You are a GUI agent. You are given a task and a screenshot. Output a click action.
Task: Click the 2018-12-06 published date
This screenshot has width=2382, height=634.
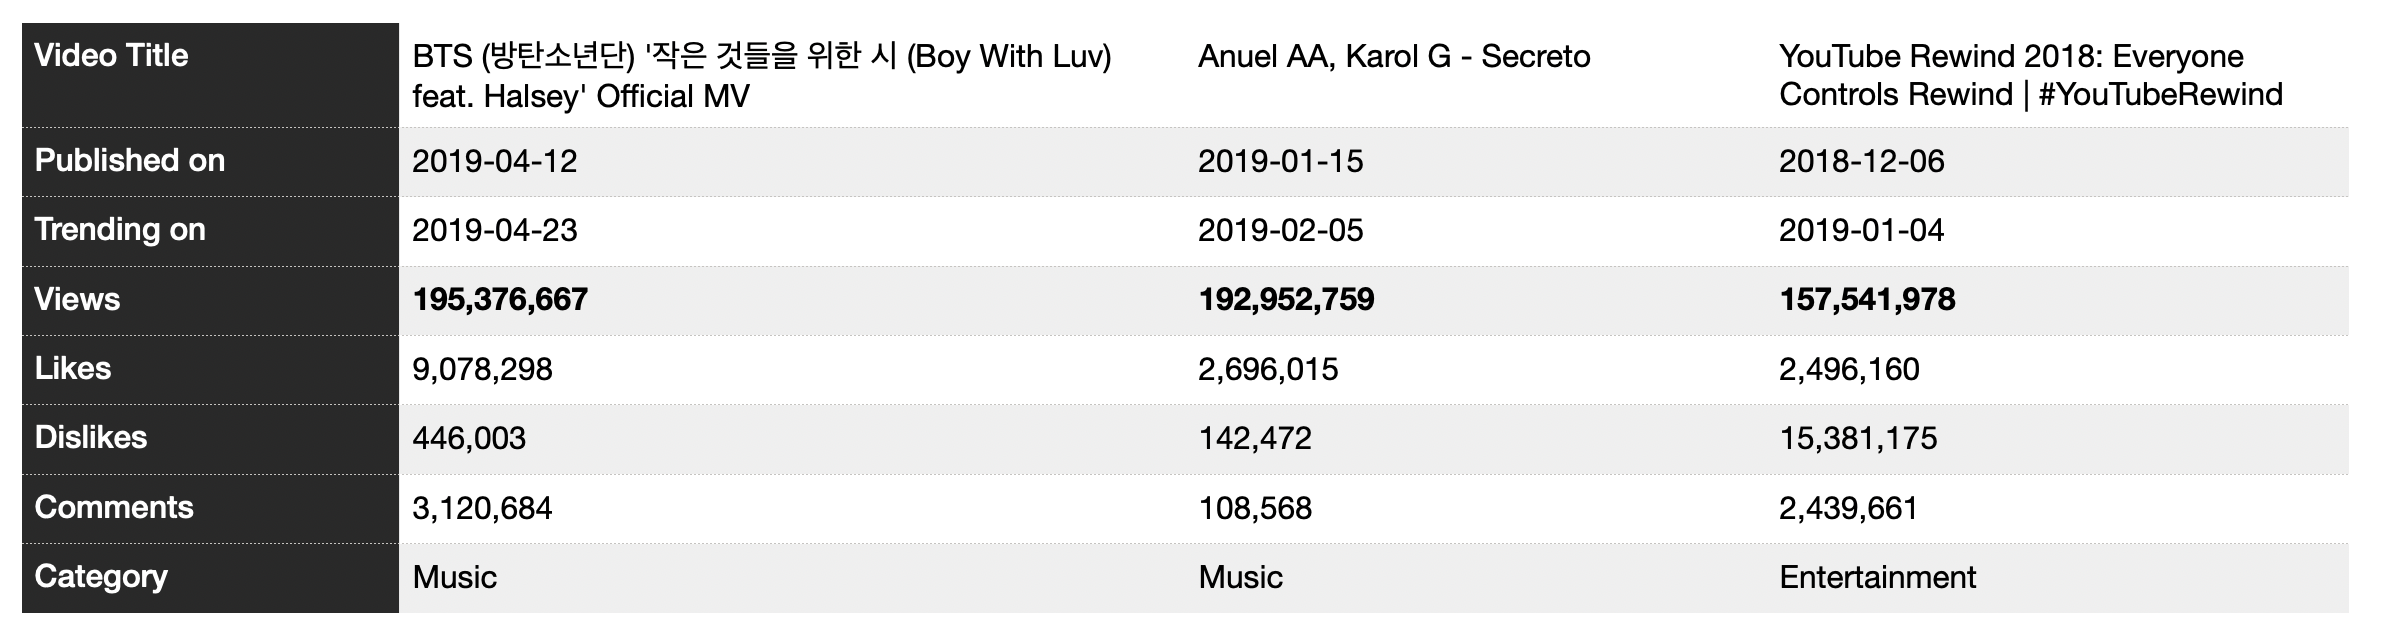pyautogui.click(x=1861, y=162)
